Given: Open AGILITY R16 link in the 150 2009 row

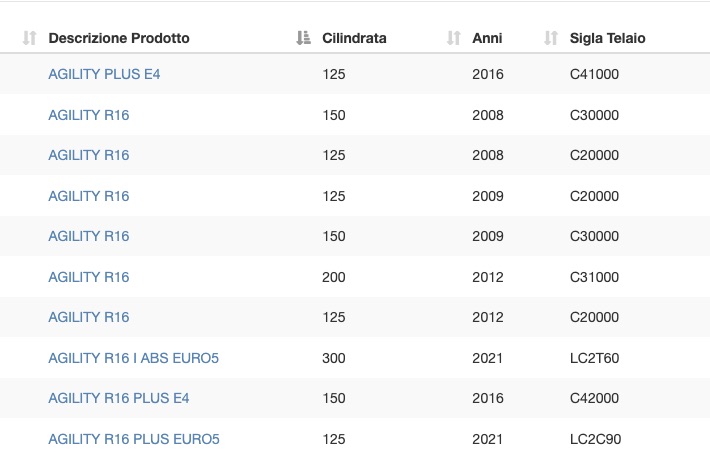Looking at the screenshot, I should [89, 236].
